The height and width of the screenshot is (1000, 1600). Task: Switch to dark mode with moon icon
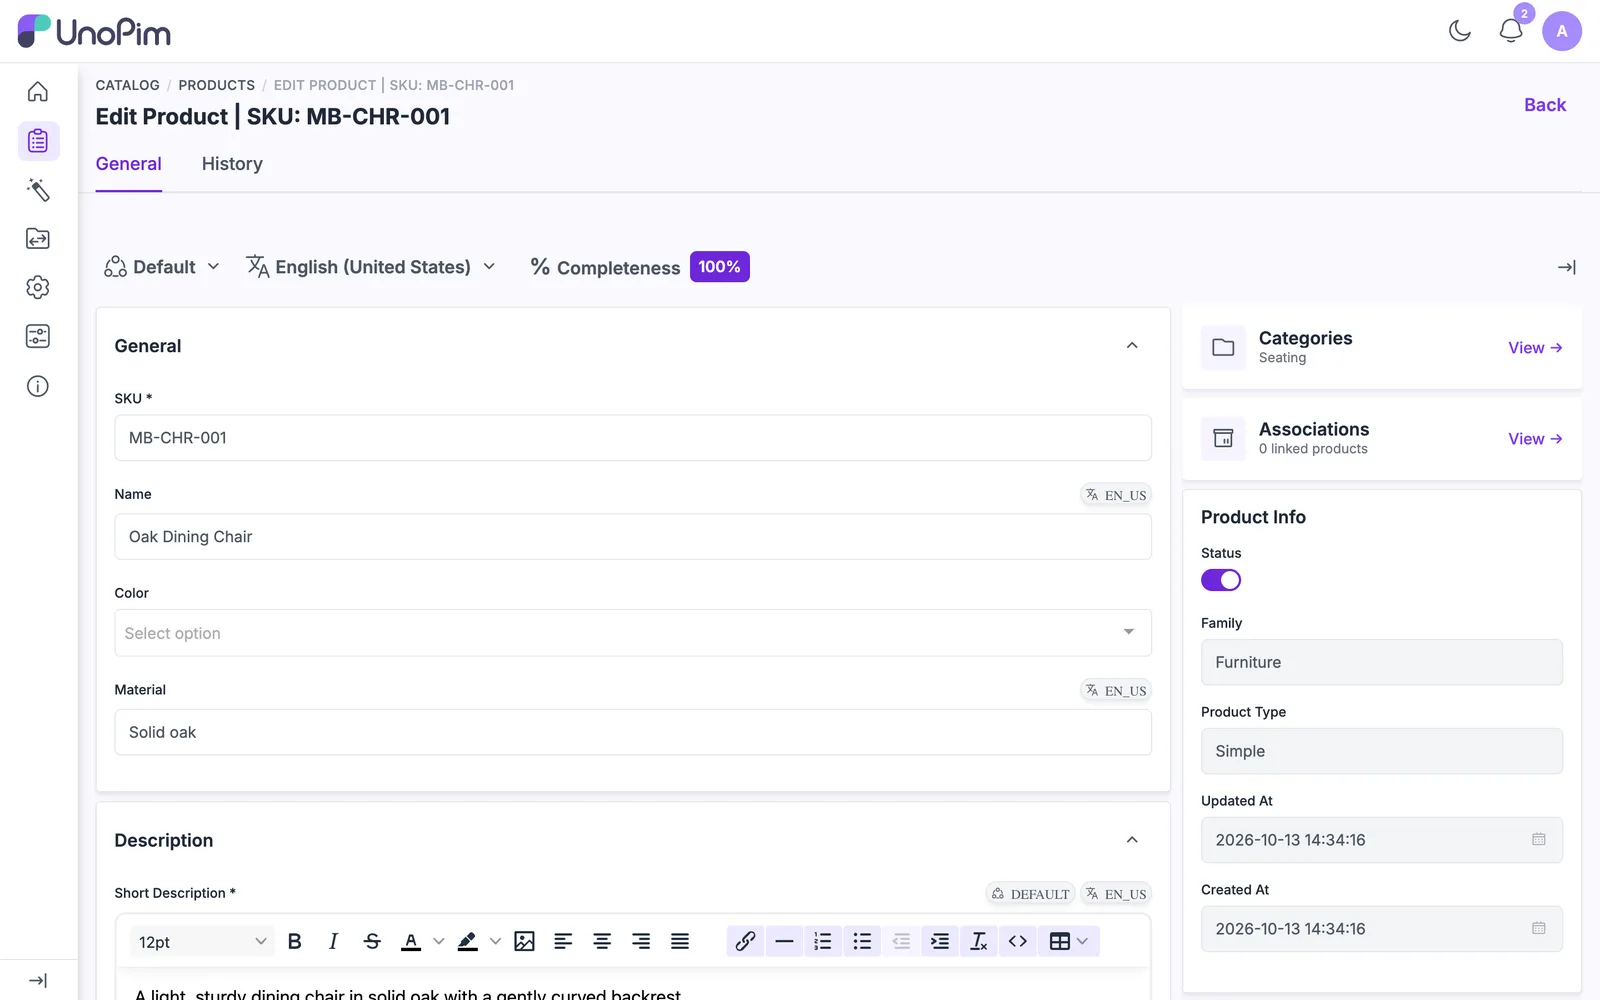[1460, 31]
